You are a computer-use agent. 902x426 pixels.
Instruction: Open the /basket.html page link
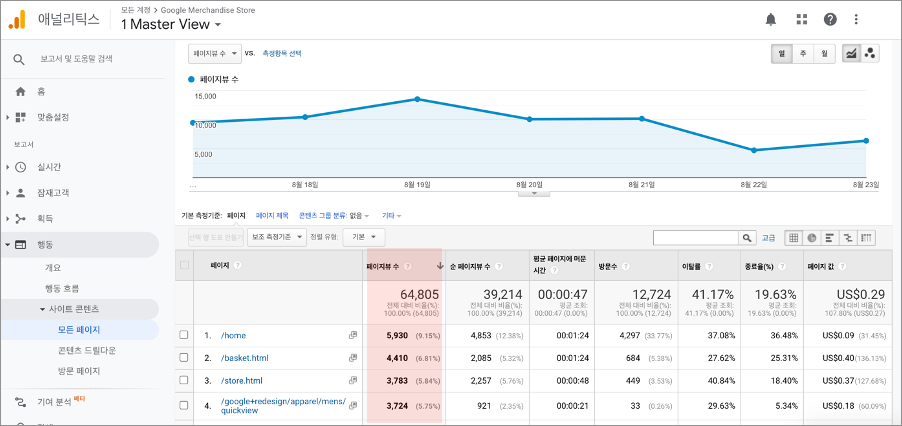(244, 358)
